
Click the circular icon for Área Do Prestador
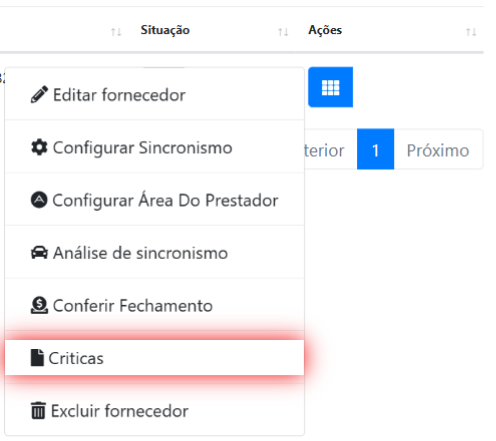[39, 200]
